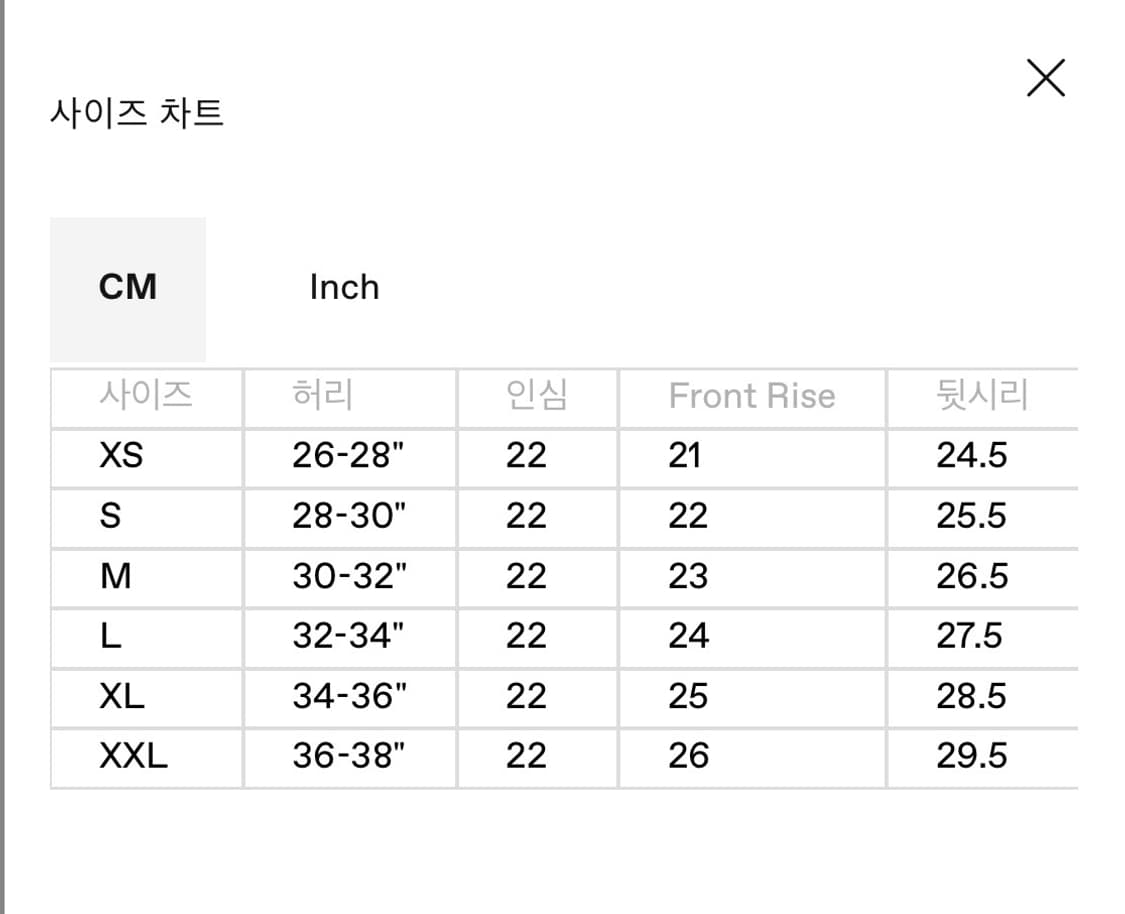Click the 36-38" waist cell

349,756
